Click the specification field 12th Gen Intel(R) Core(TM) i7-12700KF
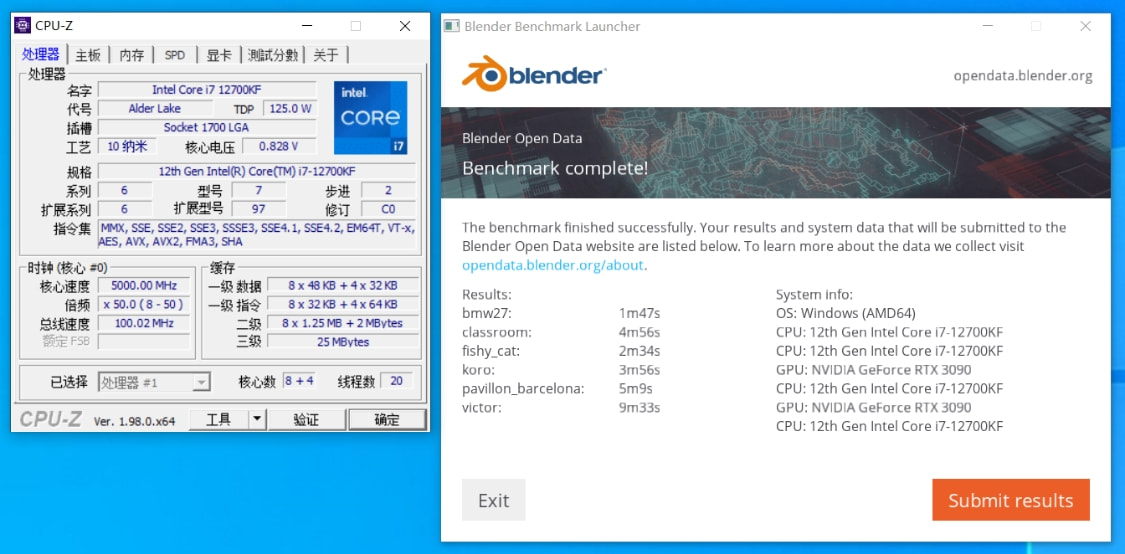 257,172
